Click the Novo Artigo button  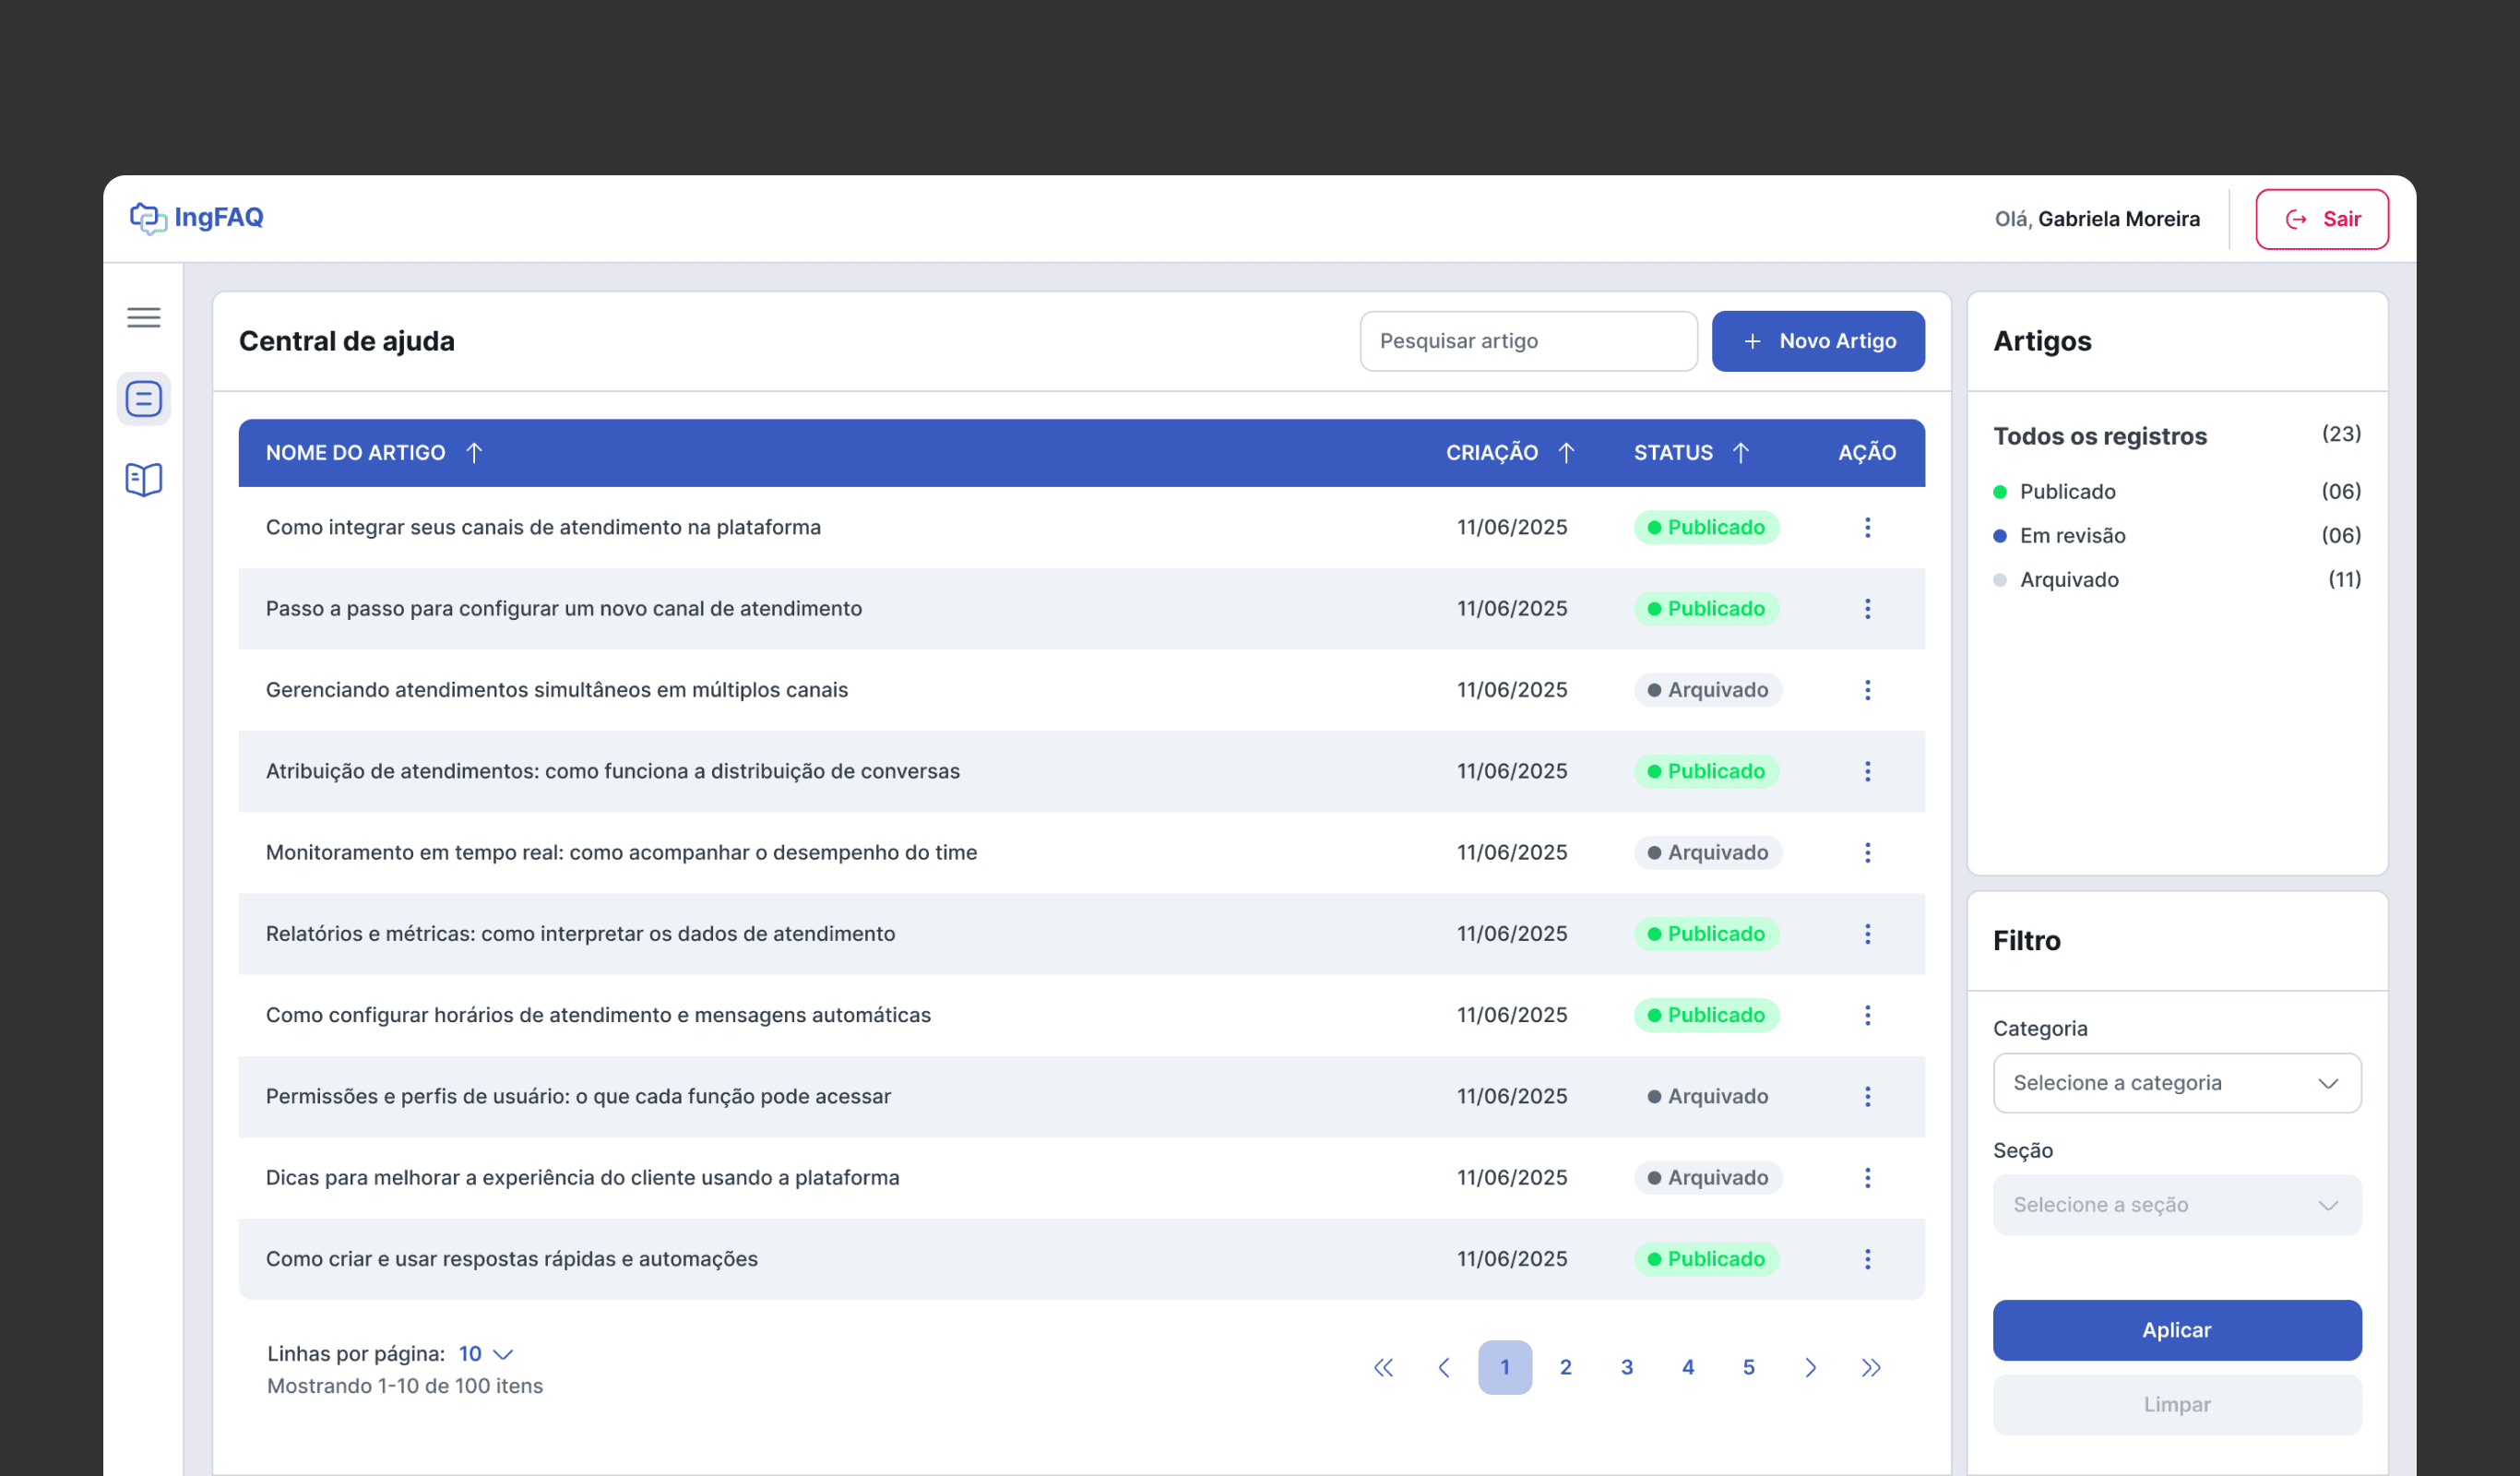click(x=1817, y=341)
